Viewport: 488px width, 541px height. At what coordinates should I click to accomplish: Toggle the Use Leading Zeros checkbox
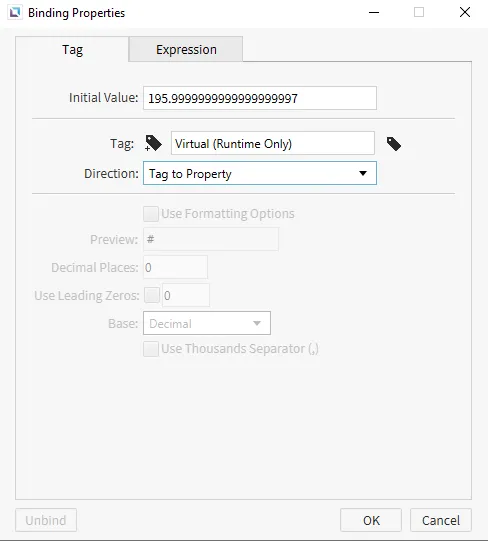coord(152,295)
